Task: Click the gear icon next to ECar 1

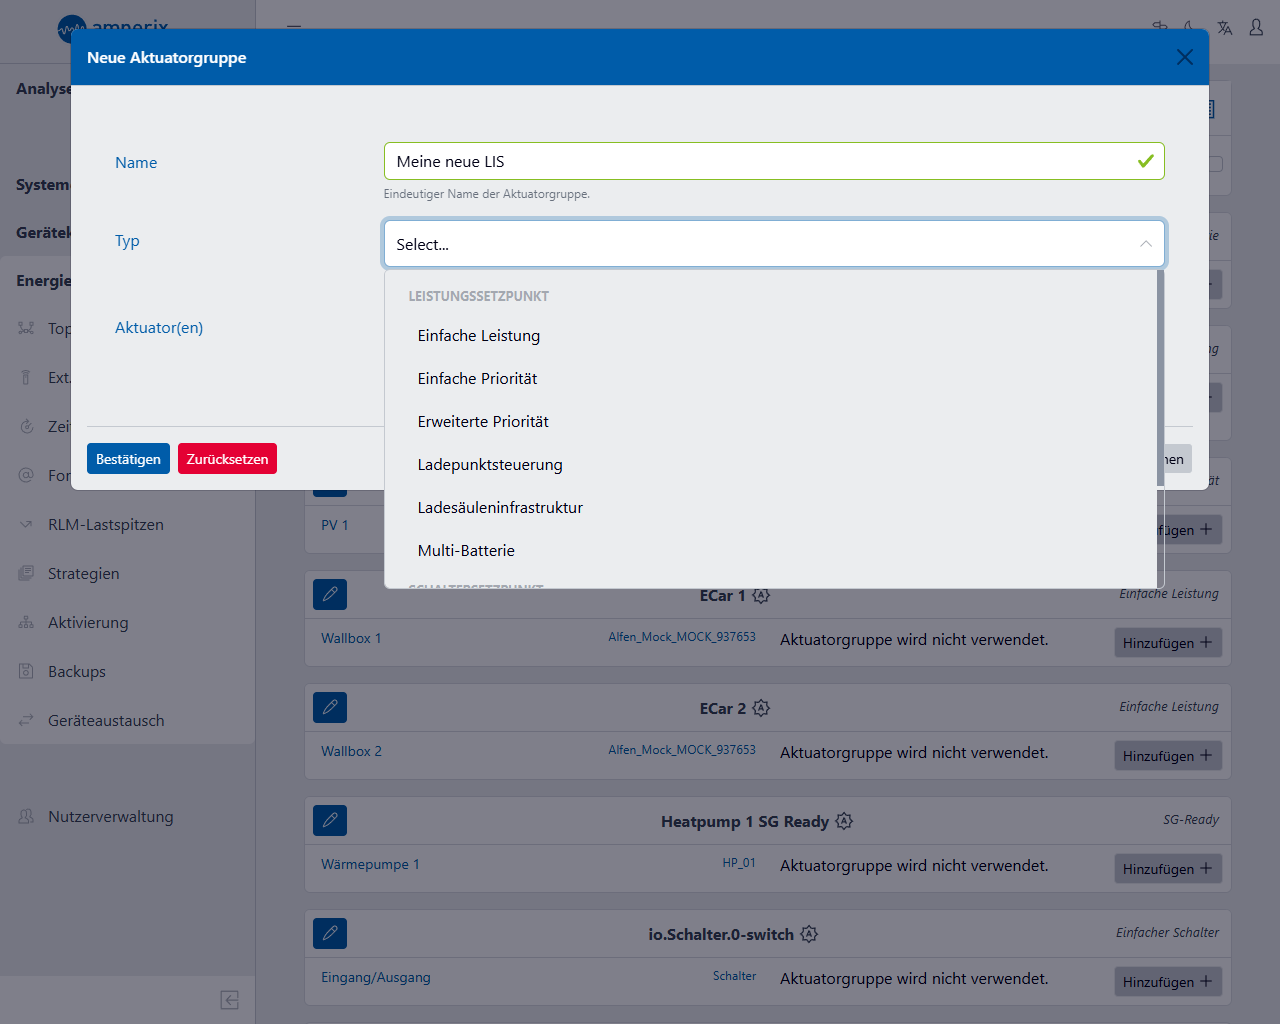Action: [761, 596]
